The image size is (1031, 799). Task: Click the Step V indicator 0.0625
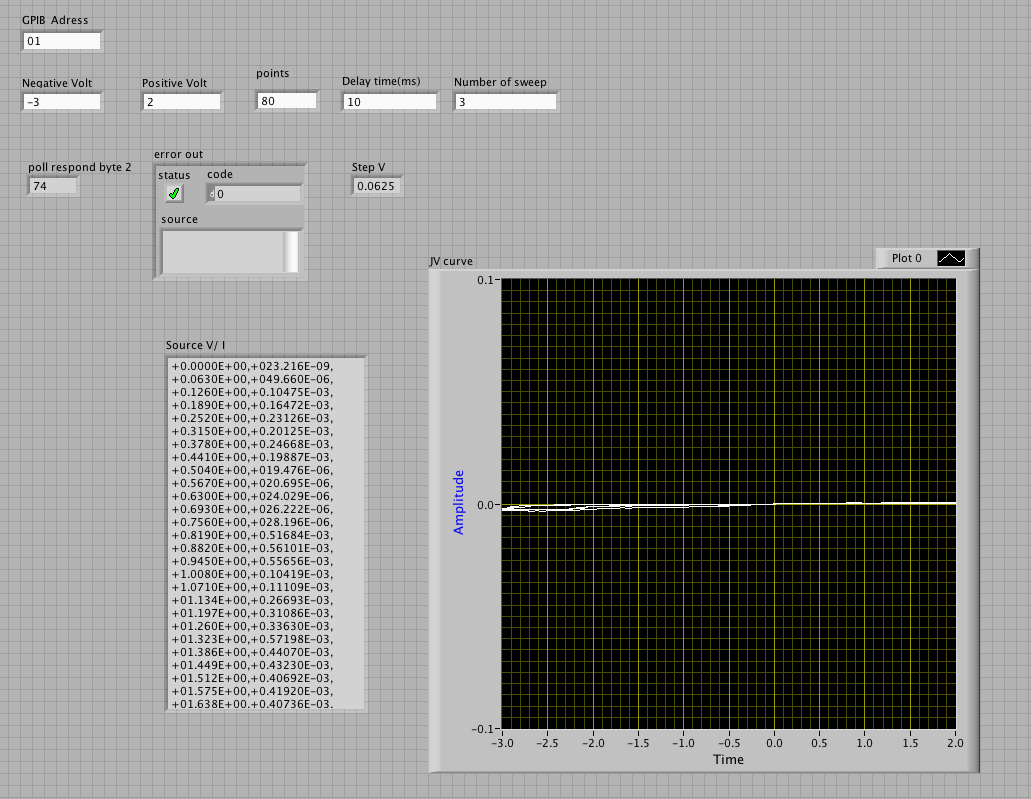(x=376, y=186)
